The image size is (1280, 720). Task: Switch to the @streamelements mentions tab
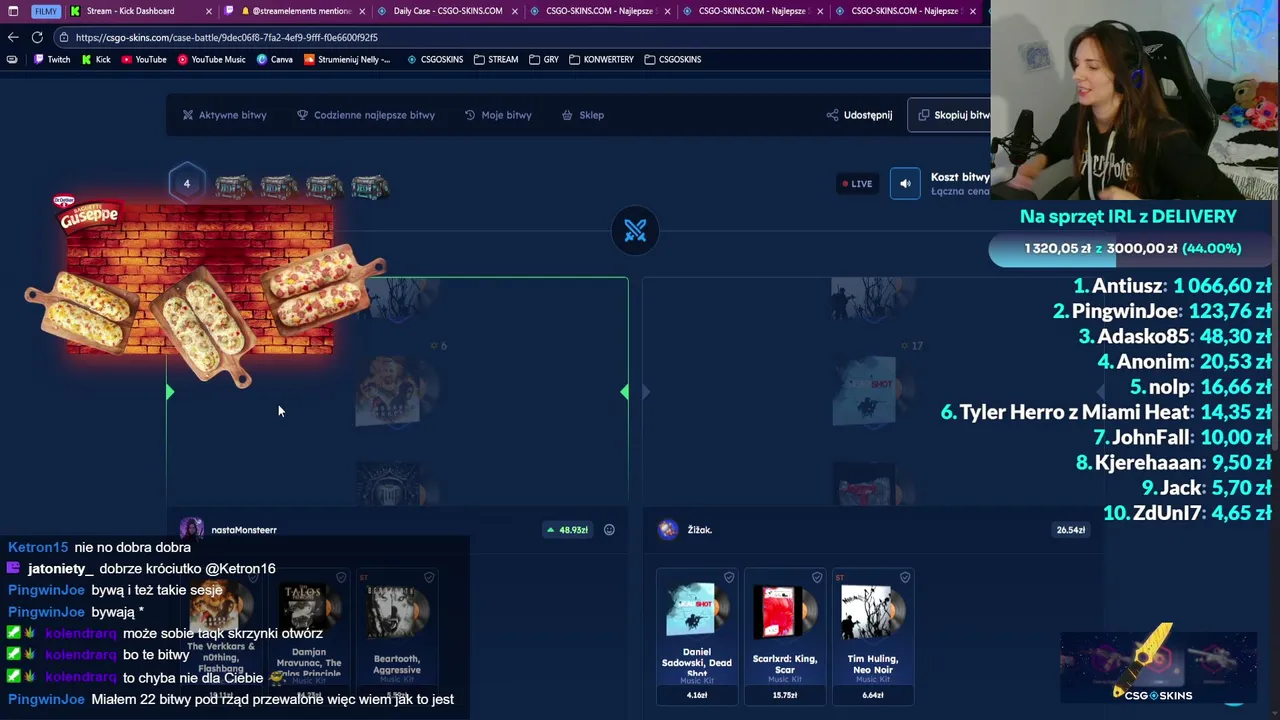pyautogui.click(x=295, y=11)
